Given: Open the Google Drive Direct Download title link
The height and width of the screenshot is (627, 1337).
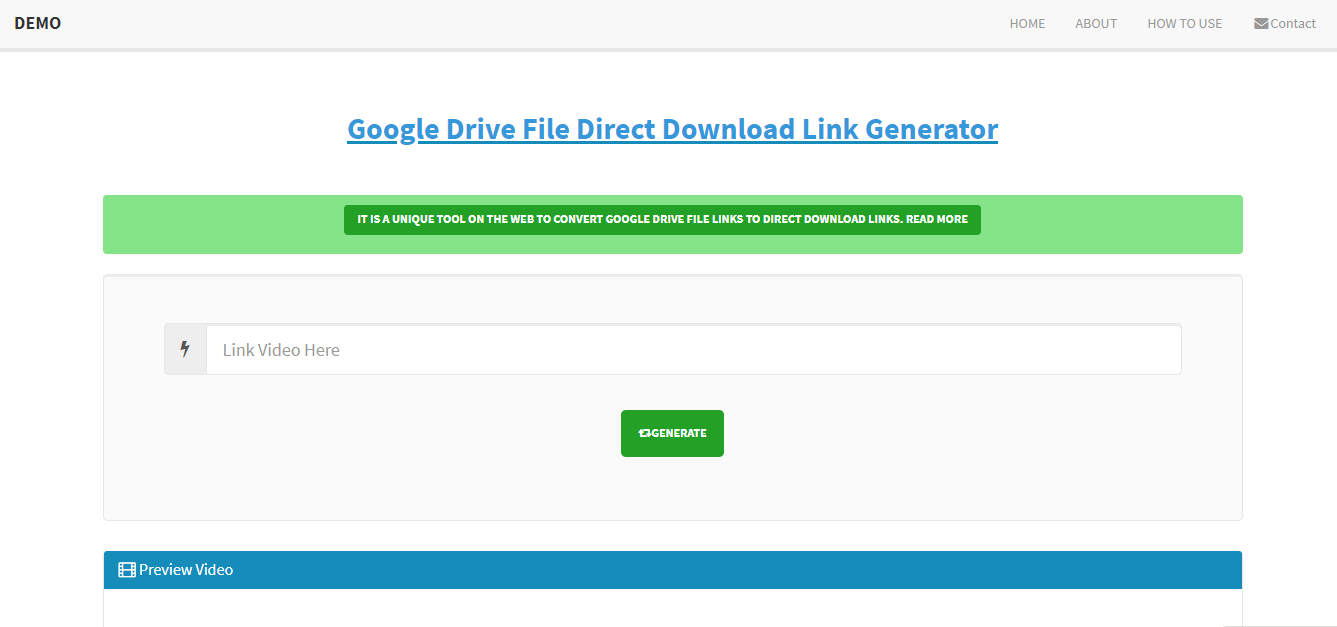Looking at the screenshot, I should pos(672,129).
